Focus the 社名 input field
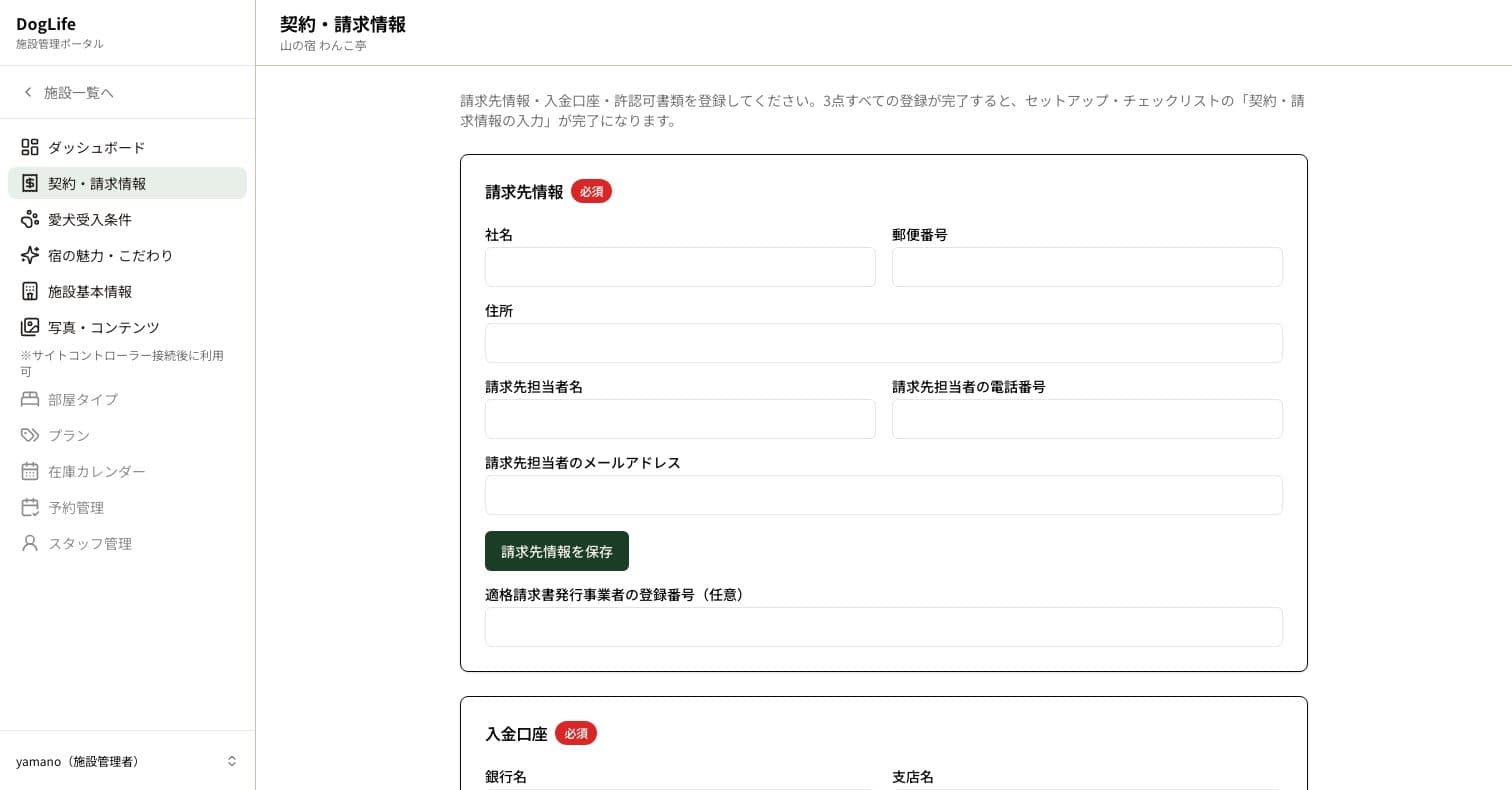 (680, 267)
